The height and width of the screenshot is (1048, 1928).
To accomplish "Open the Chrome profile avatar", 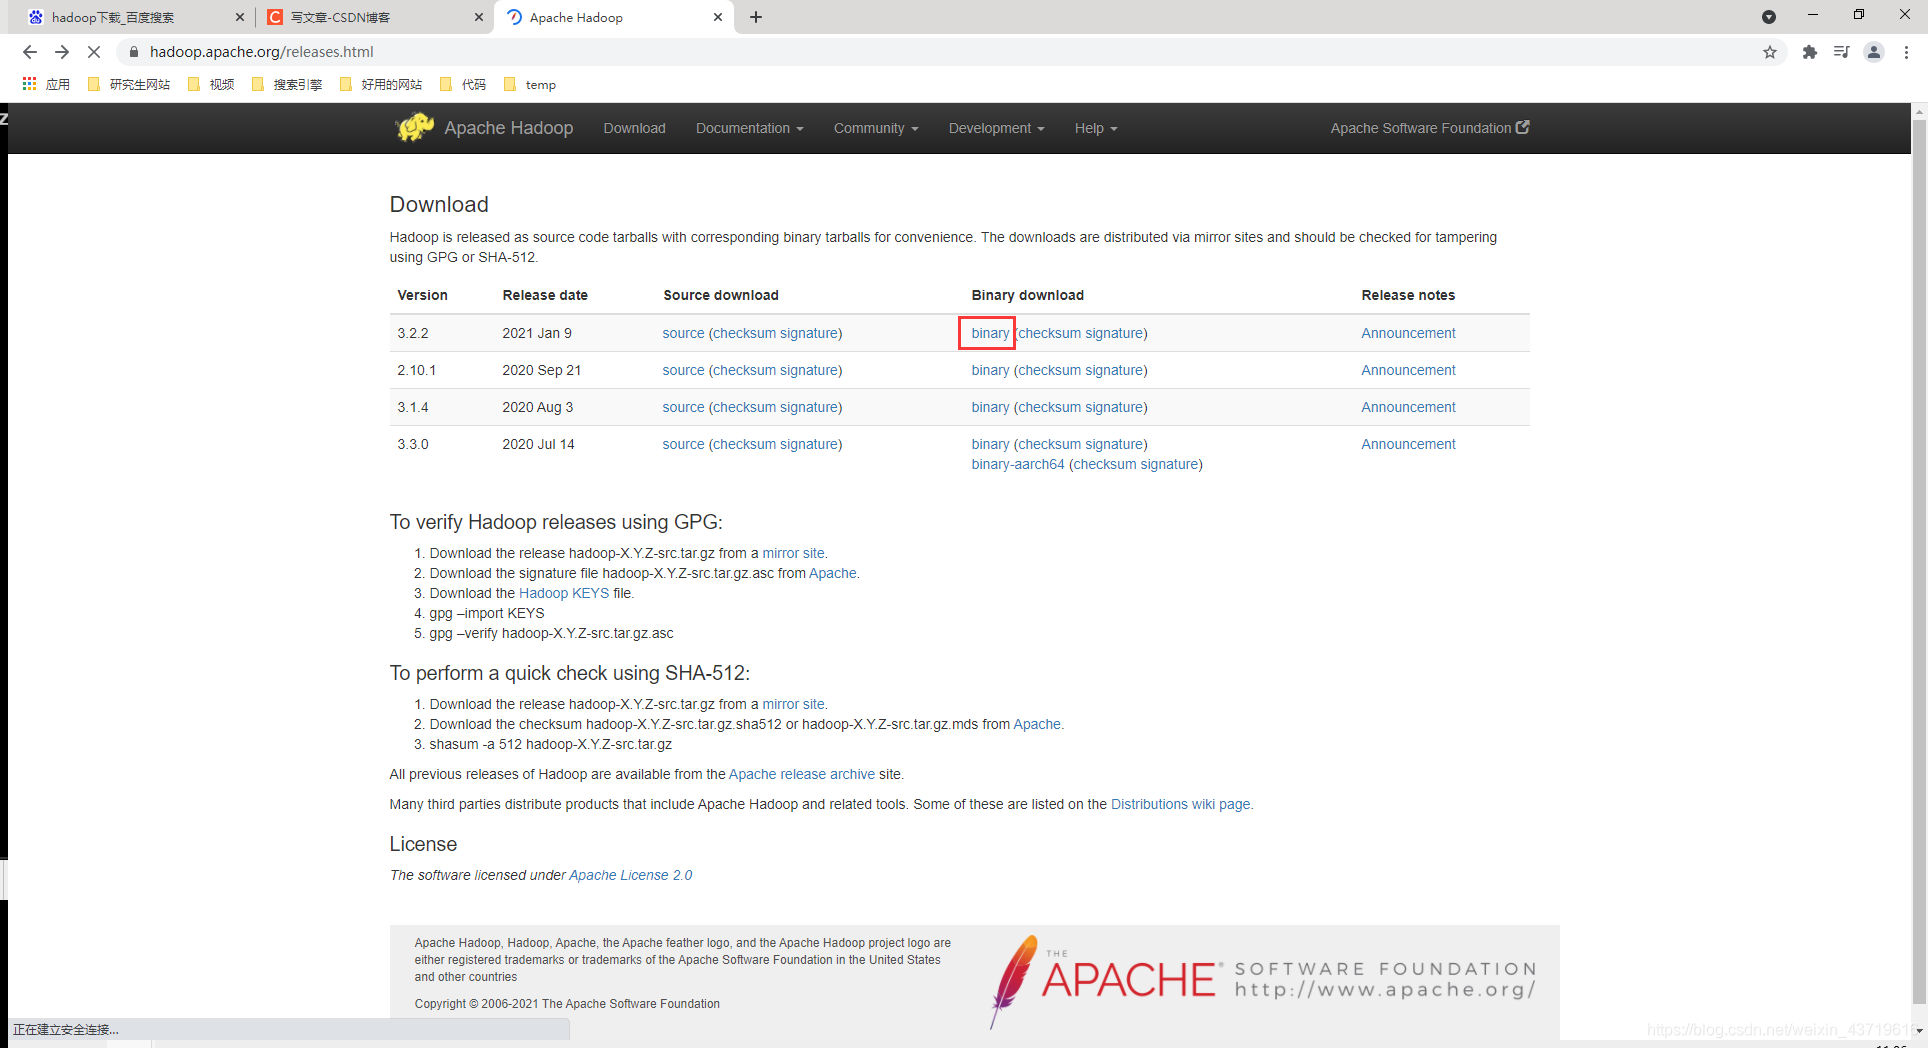I will click(x=1874, y=52).
